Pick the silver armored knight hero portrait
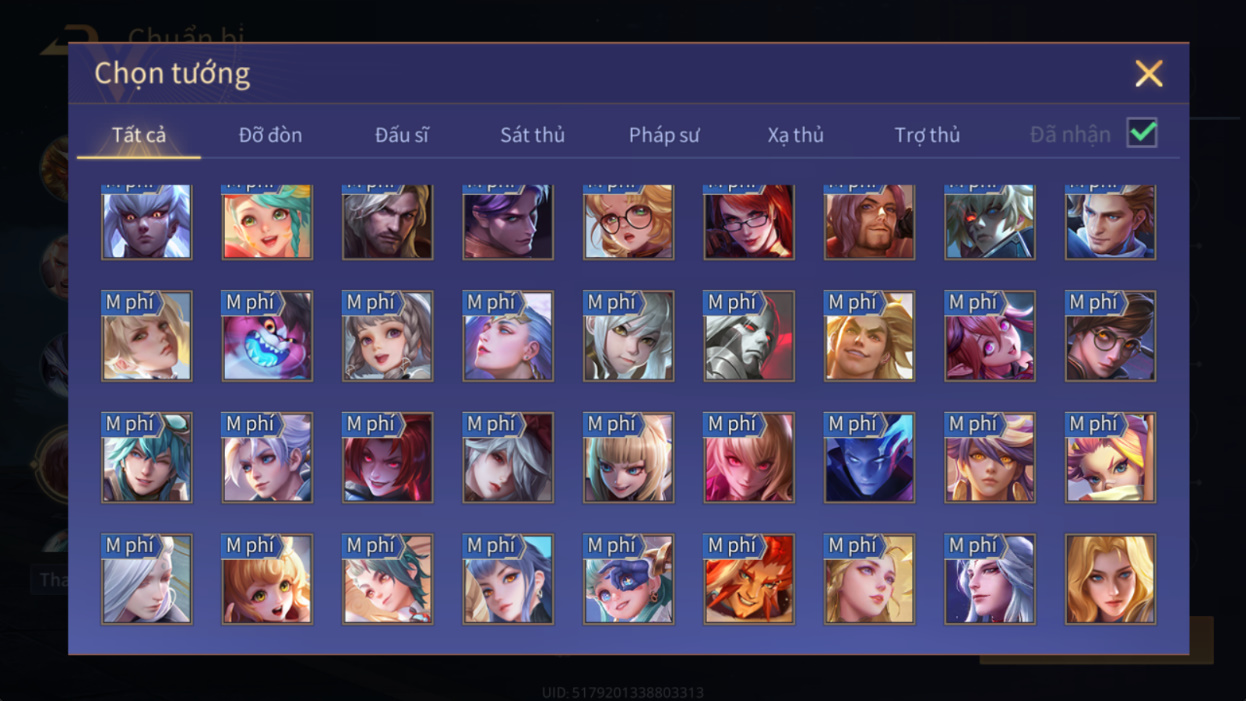 click(749, 336)
